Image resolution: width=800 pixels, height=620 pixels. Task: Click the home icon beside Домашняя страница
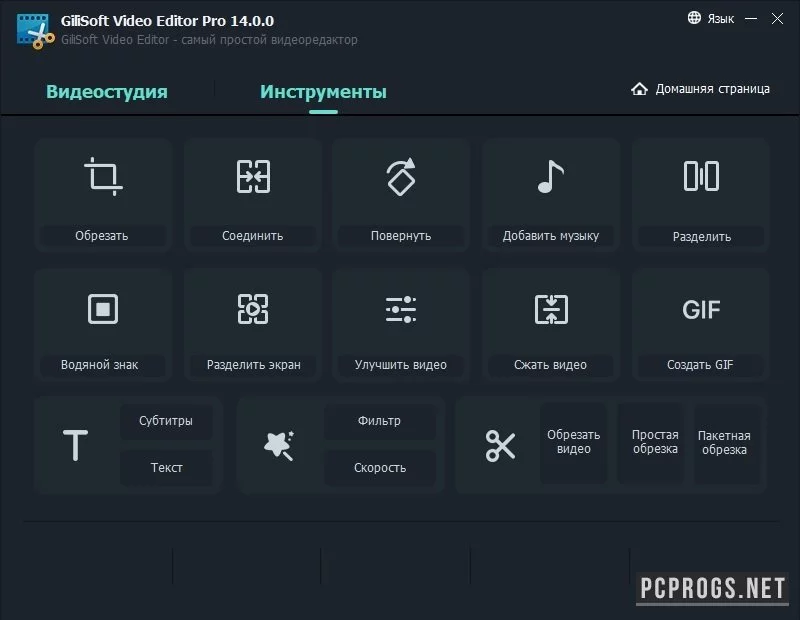point(639,89)
